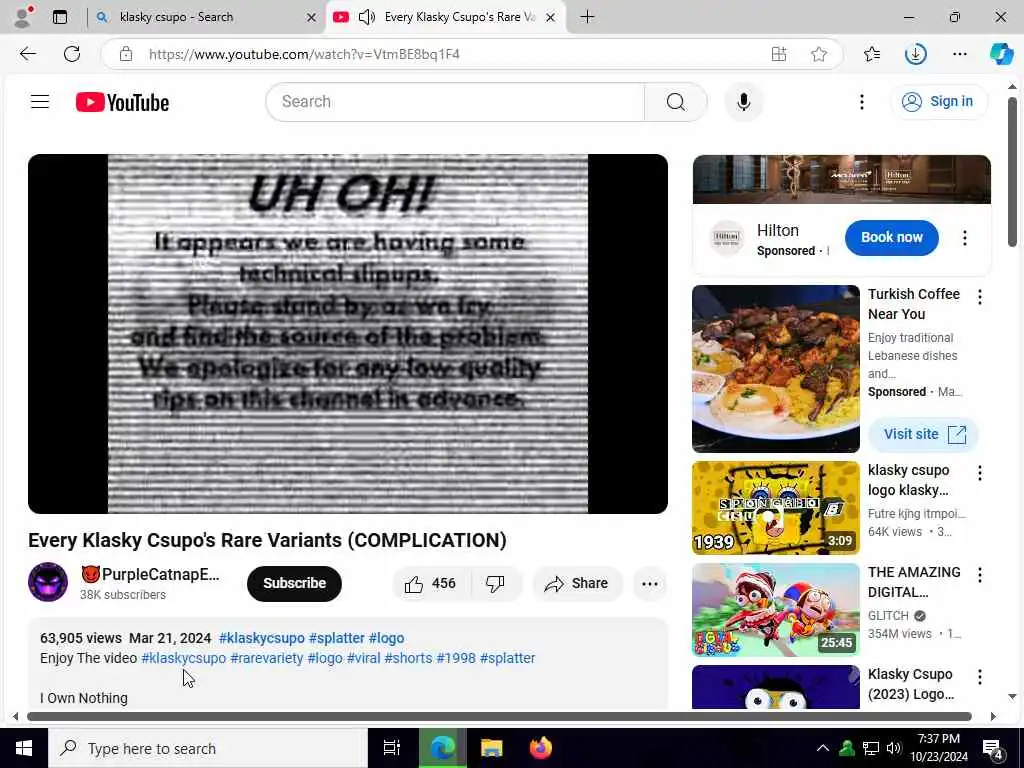This screenshot has height=768, width=1024.
Task: Go to YouTube home via logo
Action: click(122, 103)
